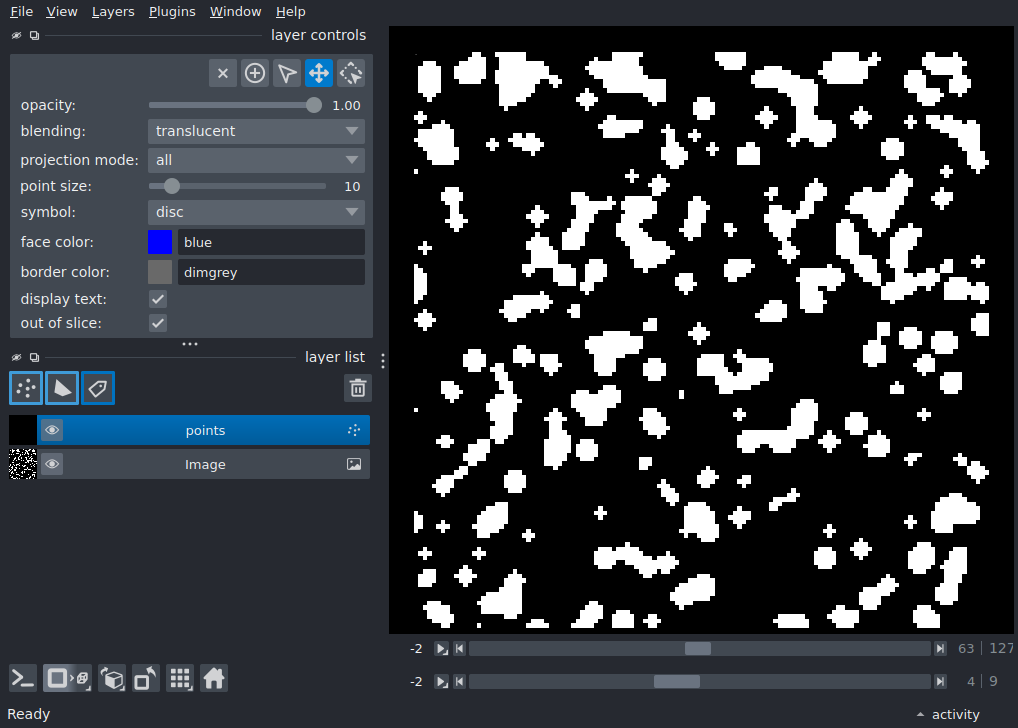
Task: Open the console toggle icon
Action: point(23,679)
